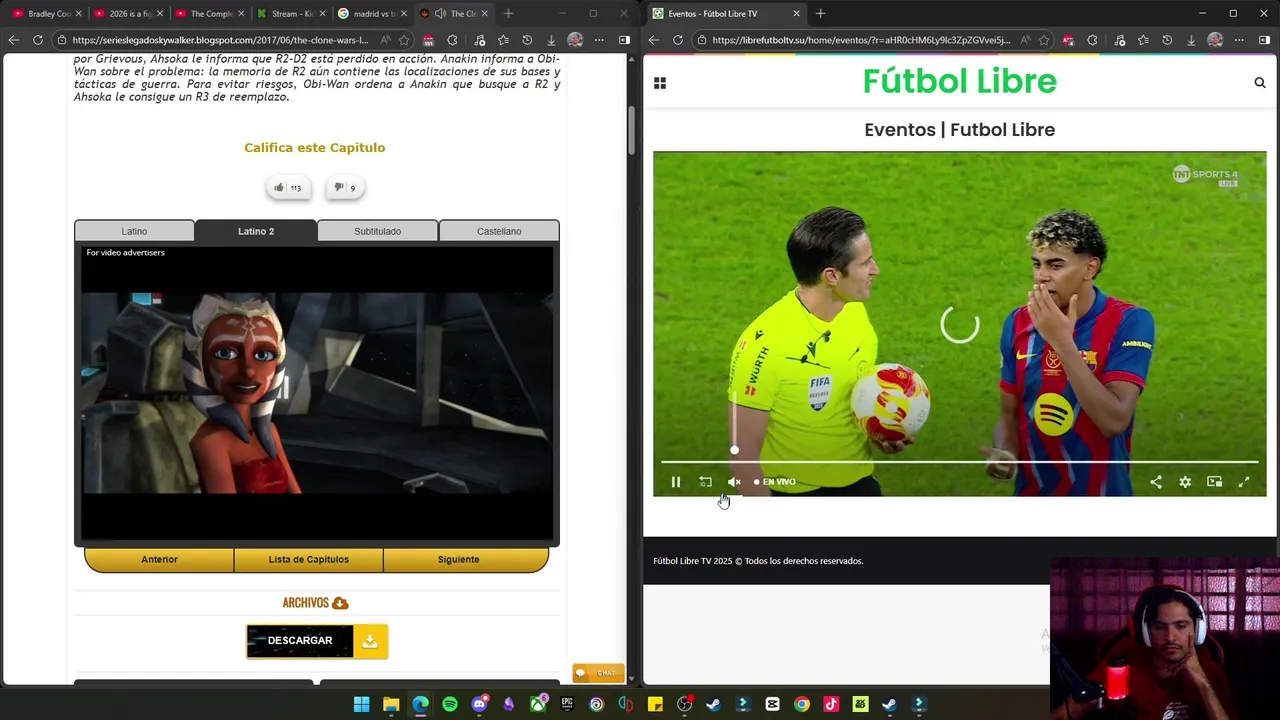
Task: Unmute the live stream volume icon
Action: tap(734, 482)
